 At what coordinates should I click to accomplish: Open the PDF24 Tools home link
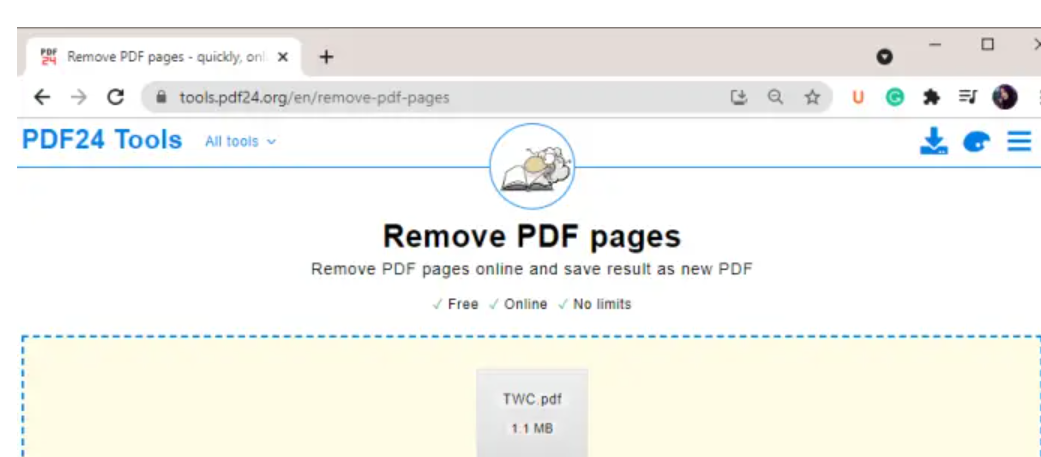pyautogui.click(x=102, y=140)
